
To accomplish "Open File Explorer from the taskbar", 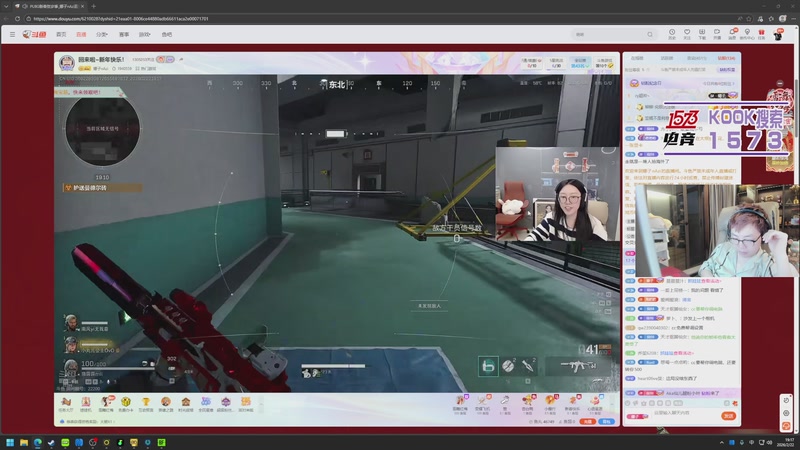I will pos(24,442).
